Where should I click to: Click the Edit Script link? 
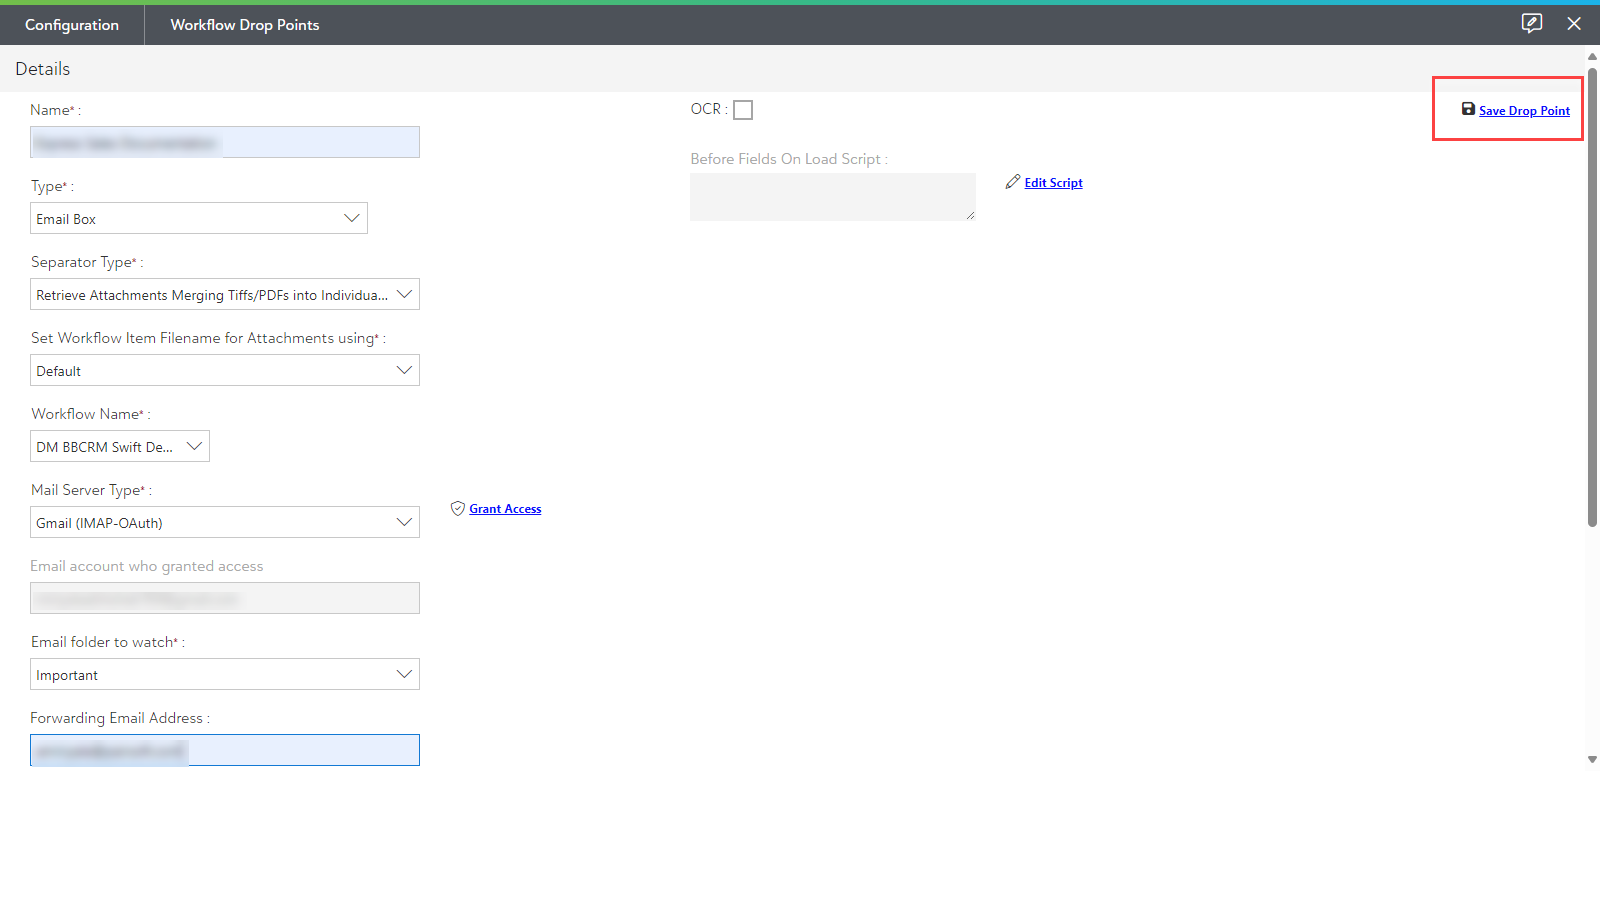tap(1053, 183)
